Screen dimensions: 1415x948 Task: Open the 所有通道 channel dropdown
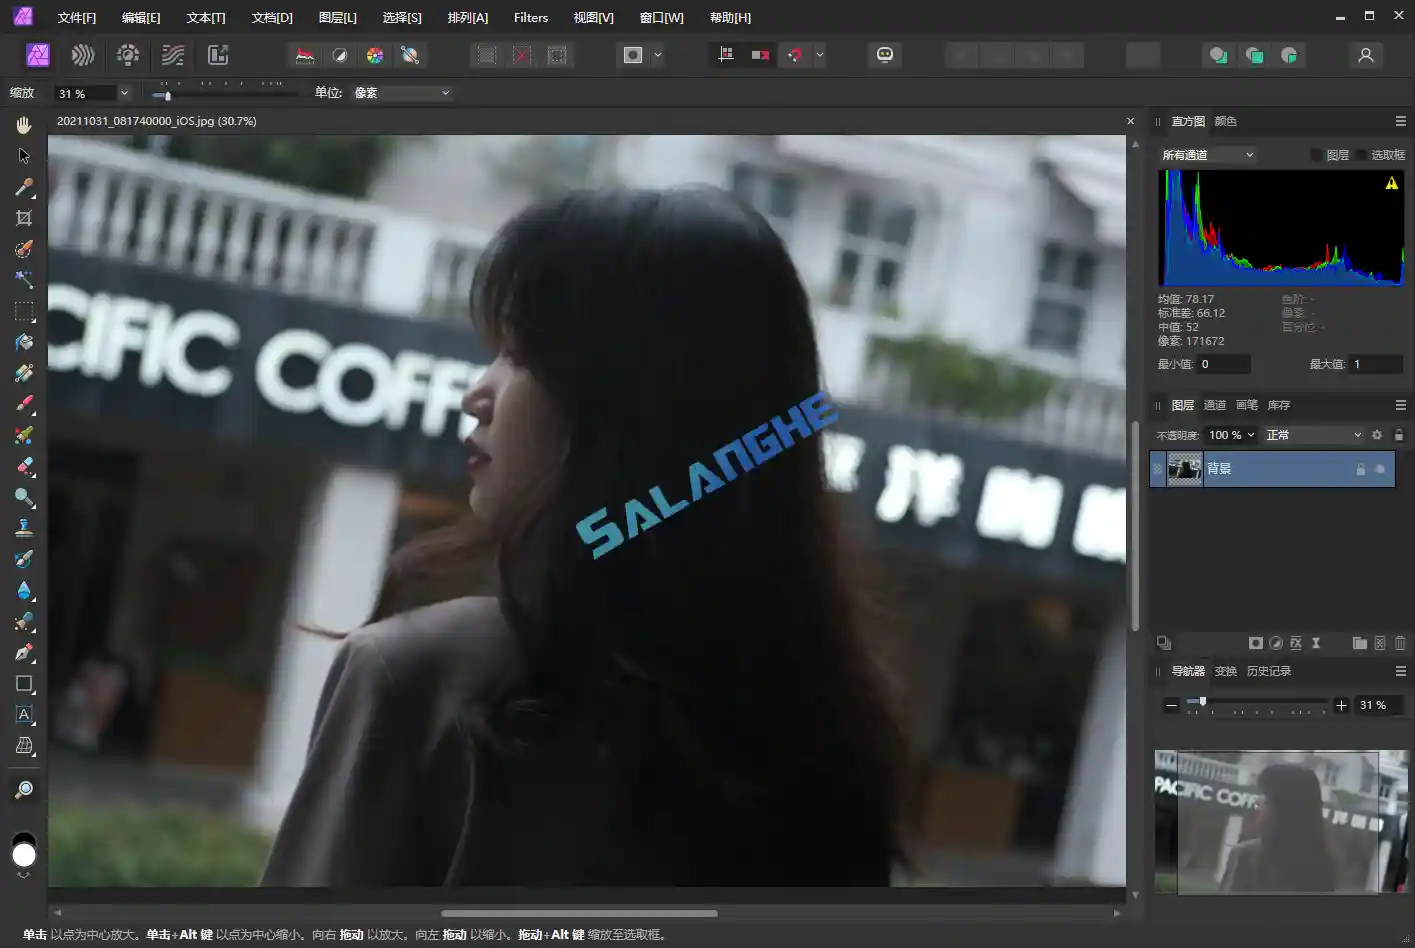pos(1205,154)
